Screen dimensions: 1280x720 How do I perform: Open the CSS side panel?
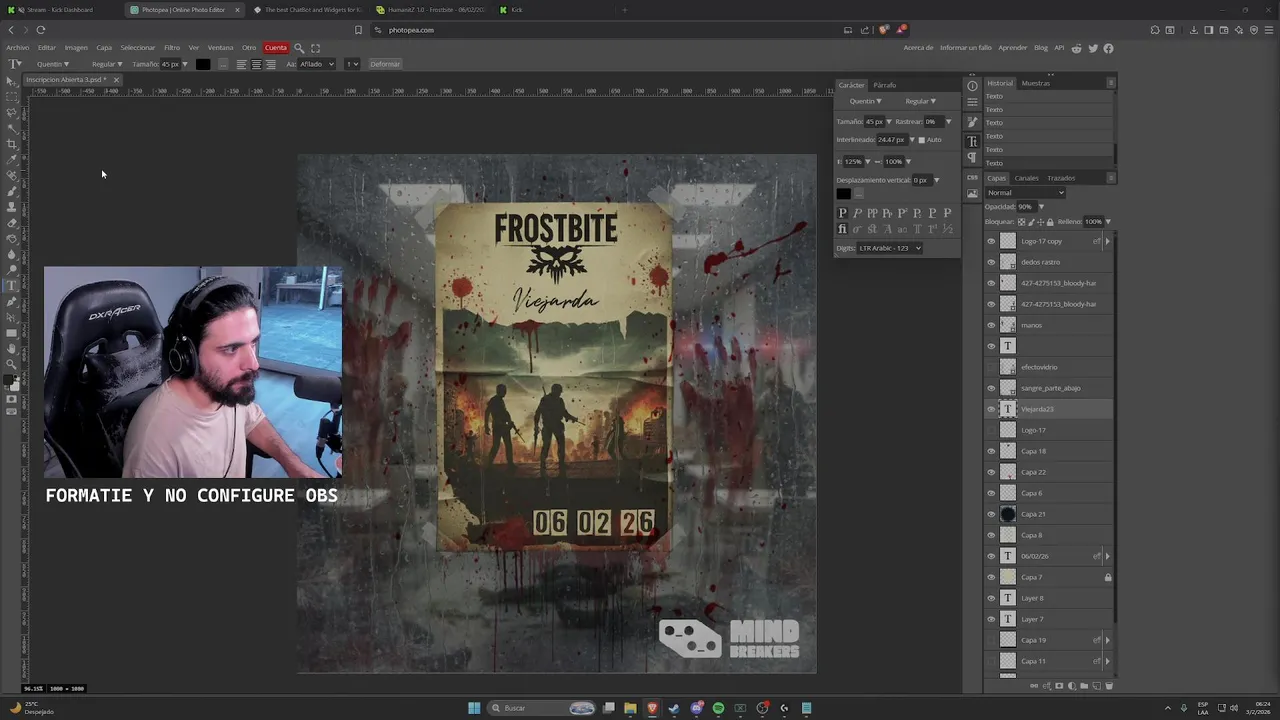(972, 177)
